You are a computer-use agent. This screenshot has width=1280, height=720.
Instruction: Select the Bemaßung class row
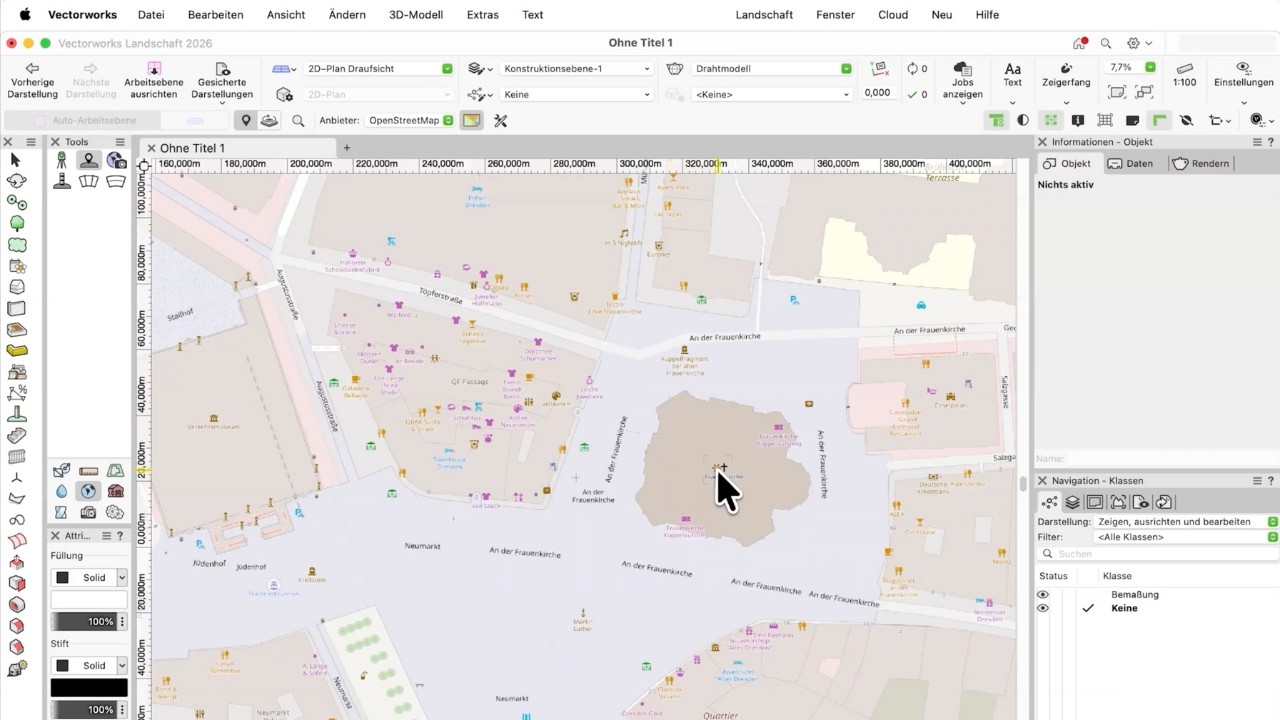tap(1157, 594)
